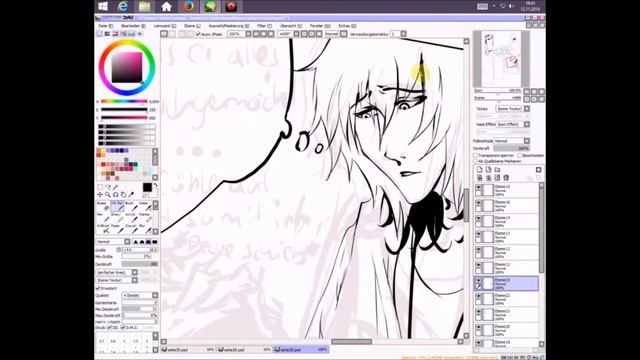Screen dimensions: 640x360
Task: Select the eyedropper color picker tool
Action: [x=131, y=195]
